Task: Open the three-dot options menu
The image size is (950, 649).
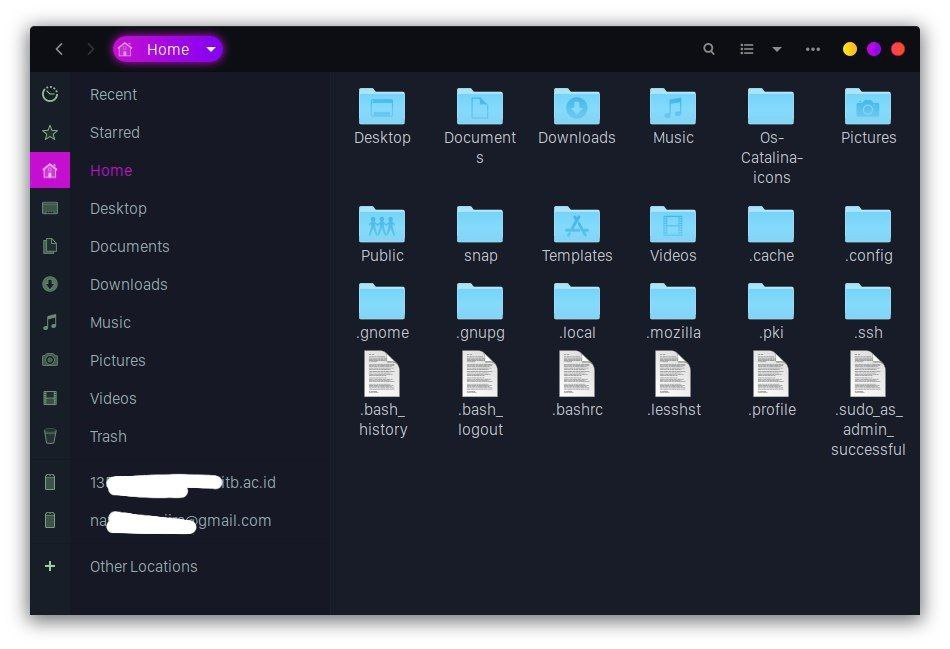Action: (x=811, y=48)
